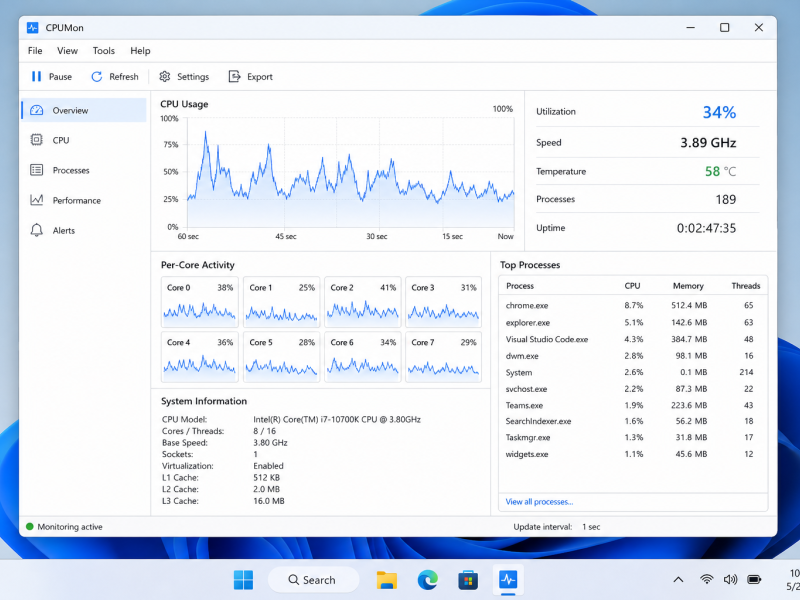Viewport: 800px width, 600px height.
Task: Sort by the Threads column header
Action: click(x=745, y=286)
